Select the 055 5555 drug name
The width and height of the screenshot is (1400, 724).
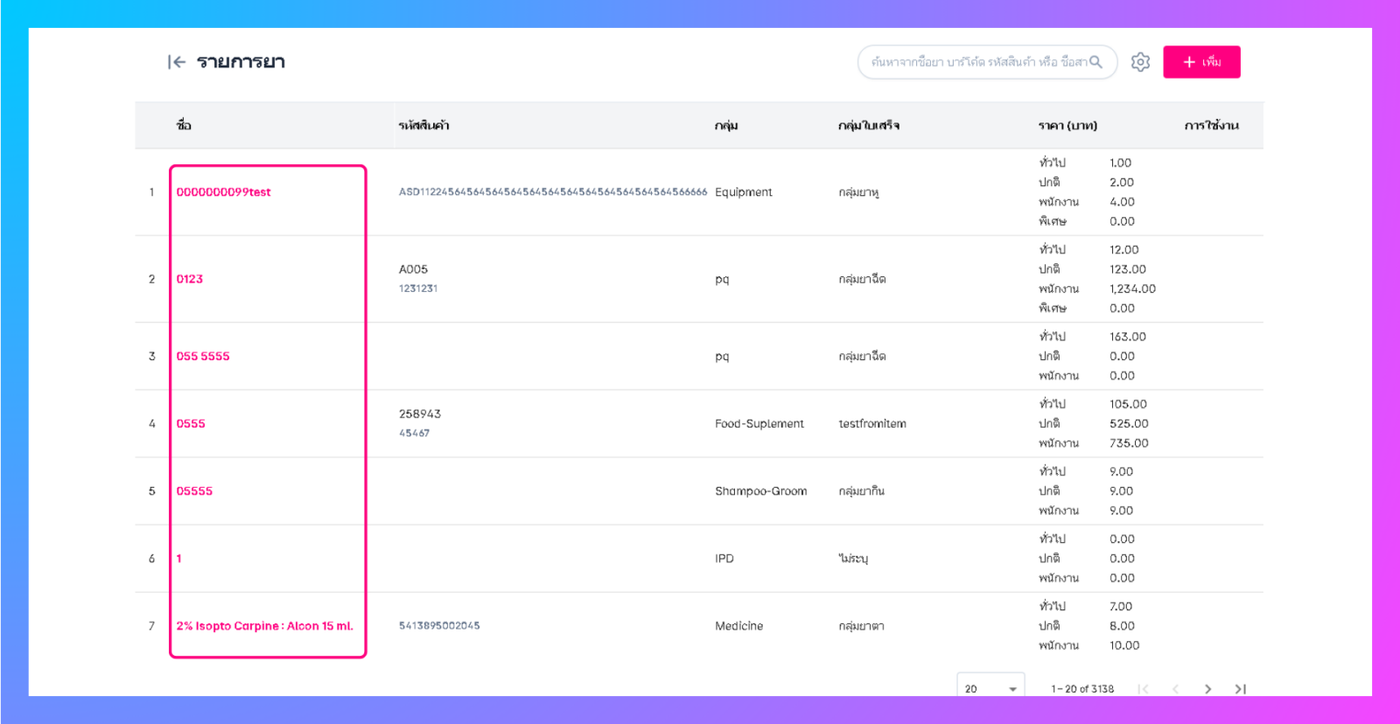pos(203,356)
